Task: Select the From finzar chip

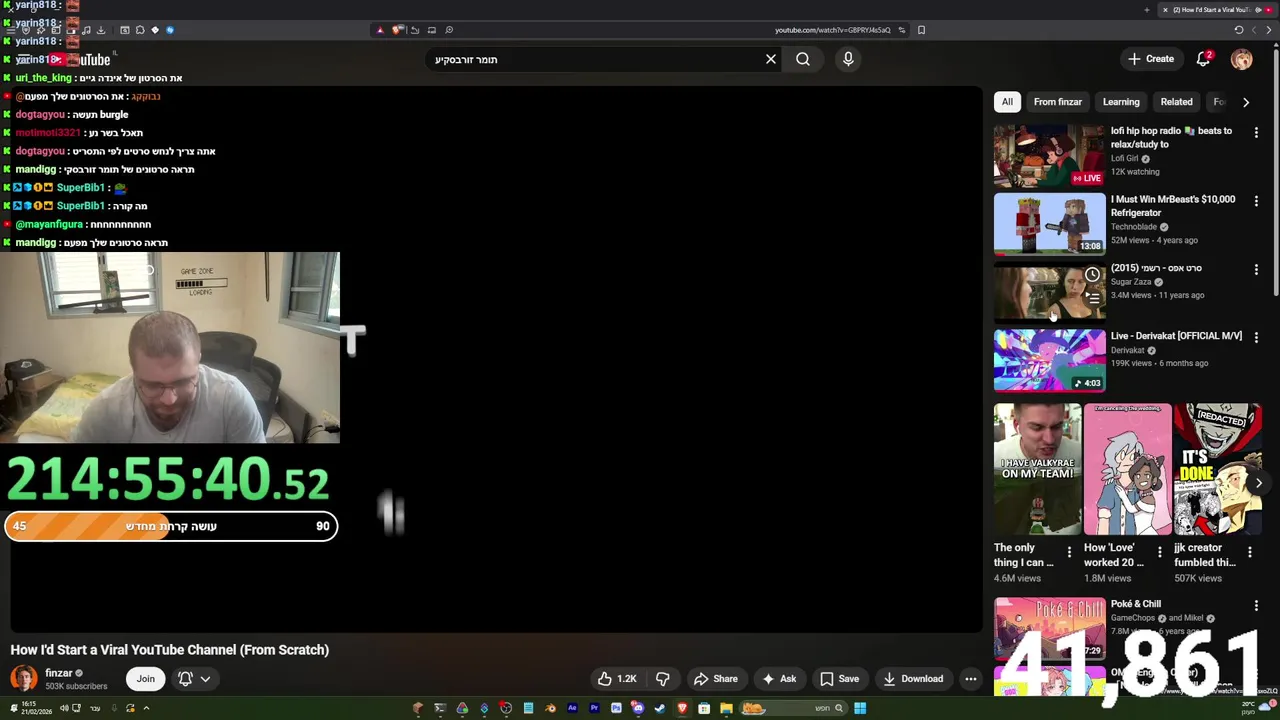Action: point(1057,102)
